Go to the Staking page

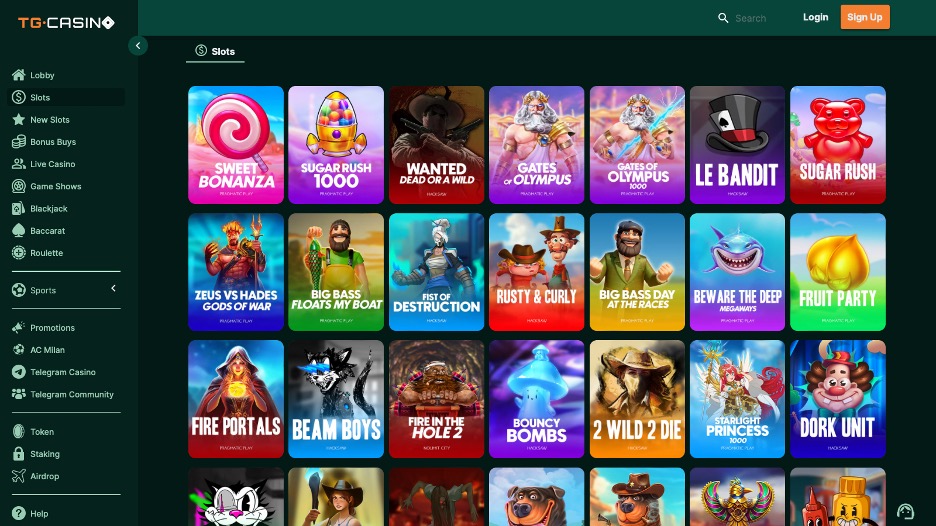45,454
